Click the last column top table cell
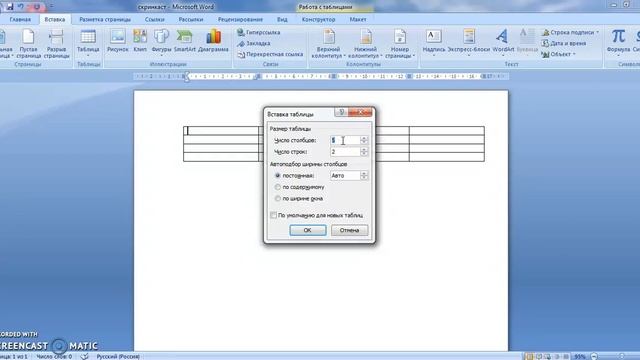Image resolution: width=640 pixels, height=360 pixels. pyautogui.click(x=447, y=131)
